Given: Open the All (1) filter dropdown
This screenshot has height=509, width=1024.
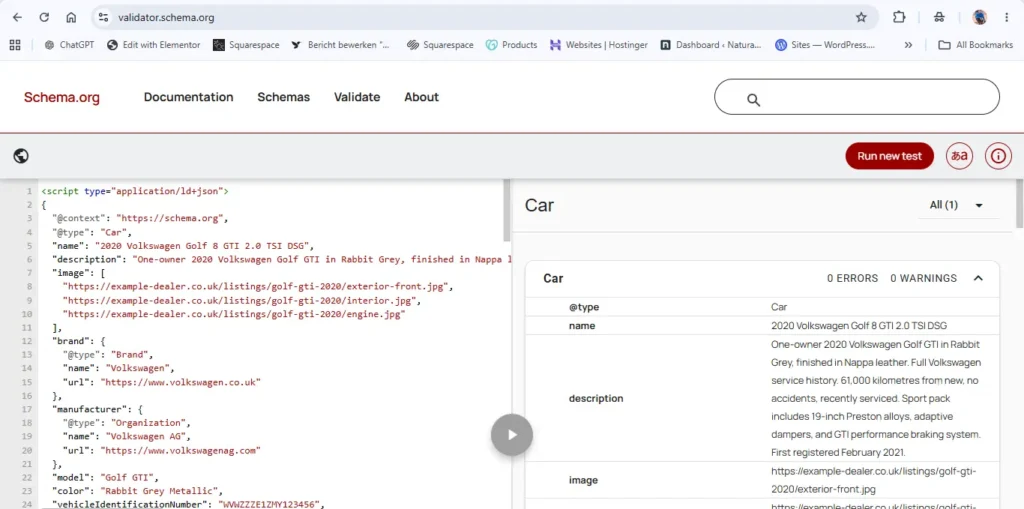Looking at the screenshot, I should click(957, 205).
